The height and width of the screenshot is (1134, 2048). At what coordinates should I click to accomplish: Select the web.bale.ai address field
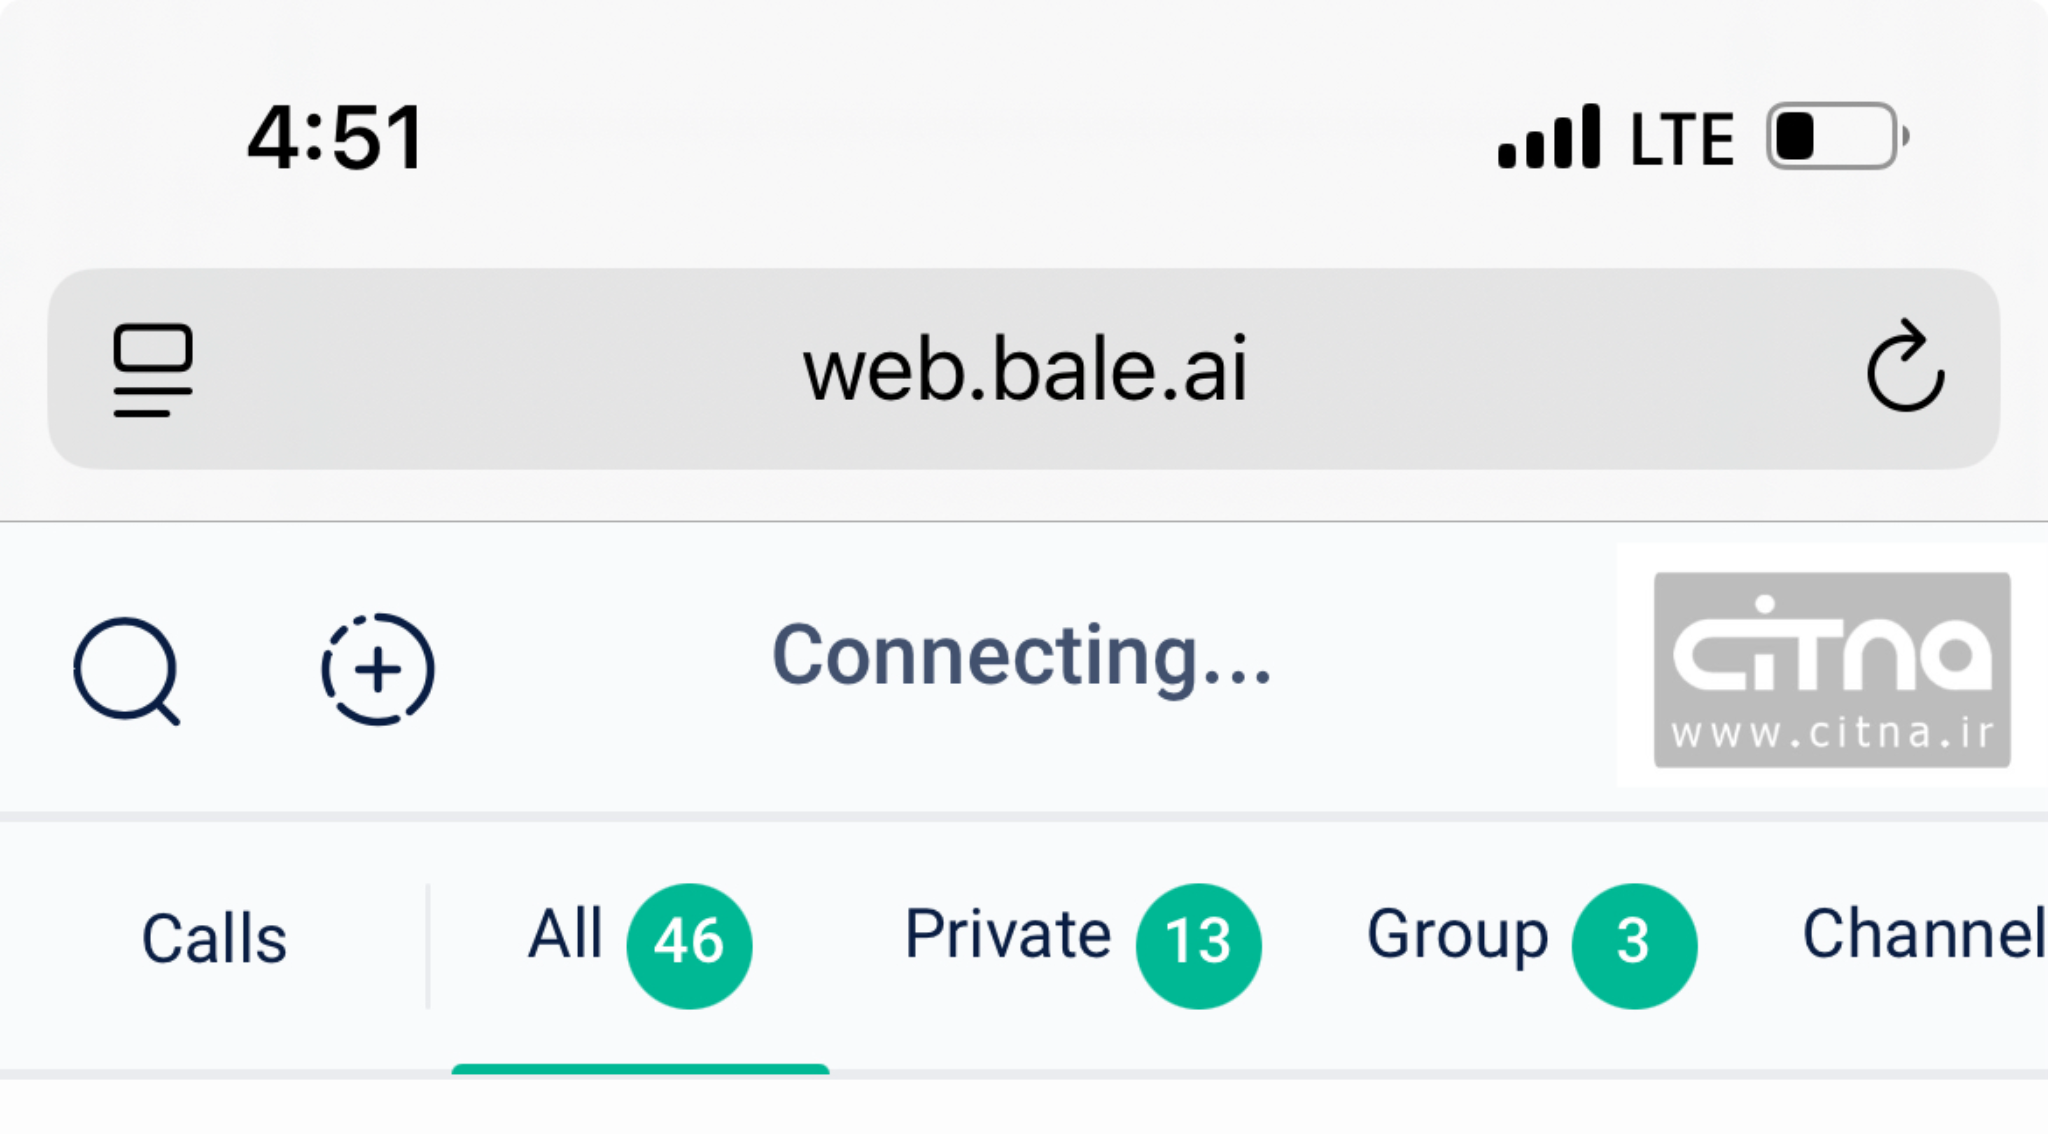(x=1024, y=369)
